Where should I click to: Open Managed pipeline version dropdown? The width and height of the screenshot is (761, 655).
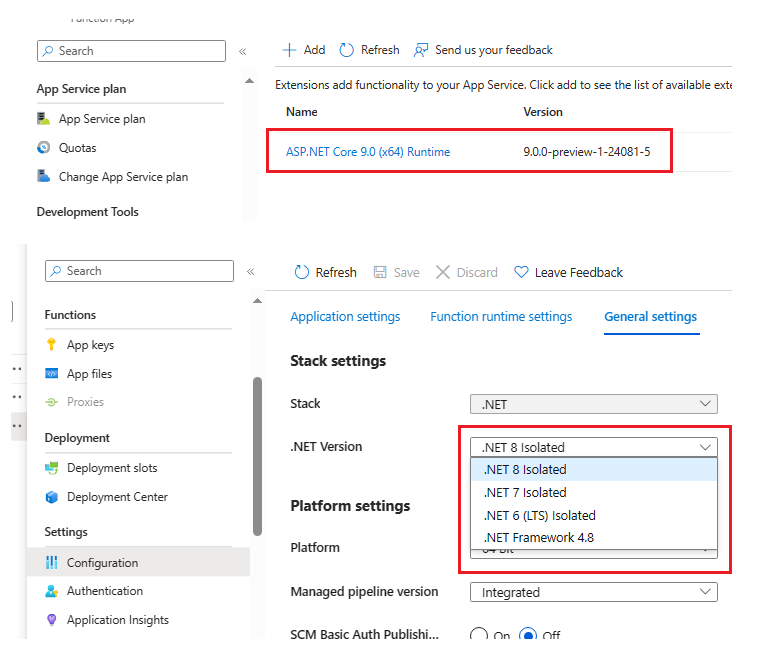tap(594, 592)
